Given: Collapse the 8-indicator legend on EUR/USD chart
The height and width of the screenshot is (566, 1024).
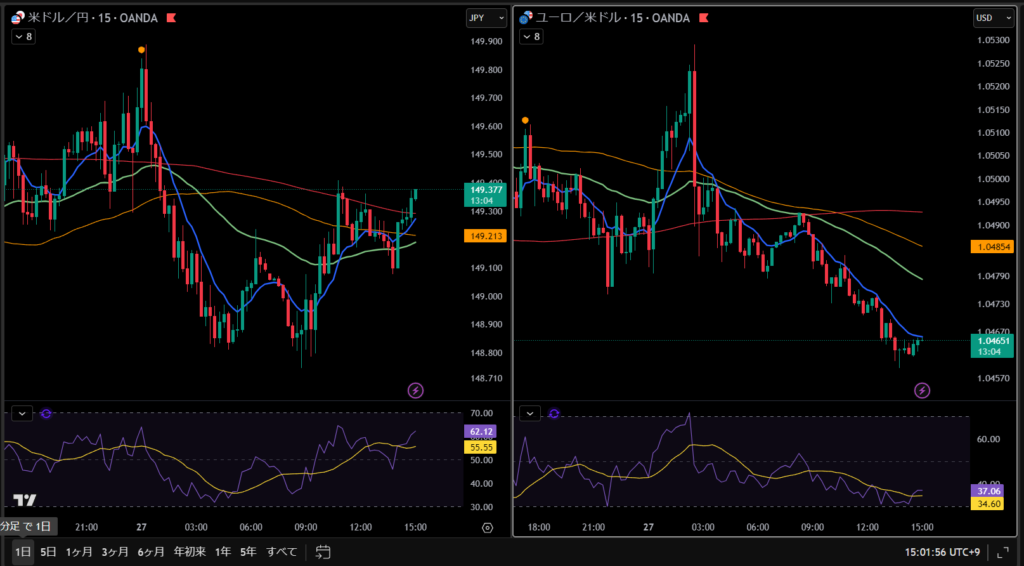Looking at the screenshot, I should [532, 36].
